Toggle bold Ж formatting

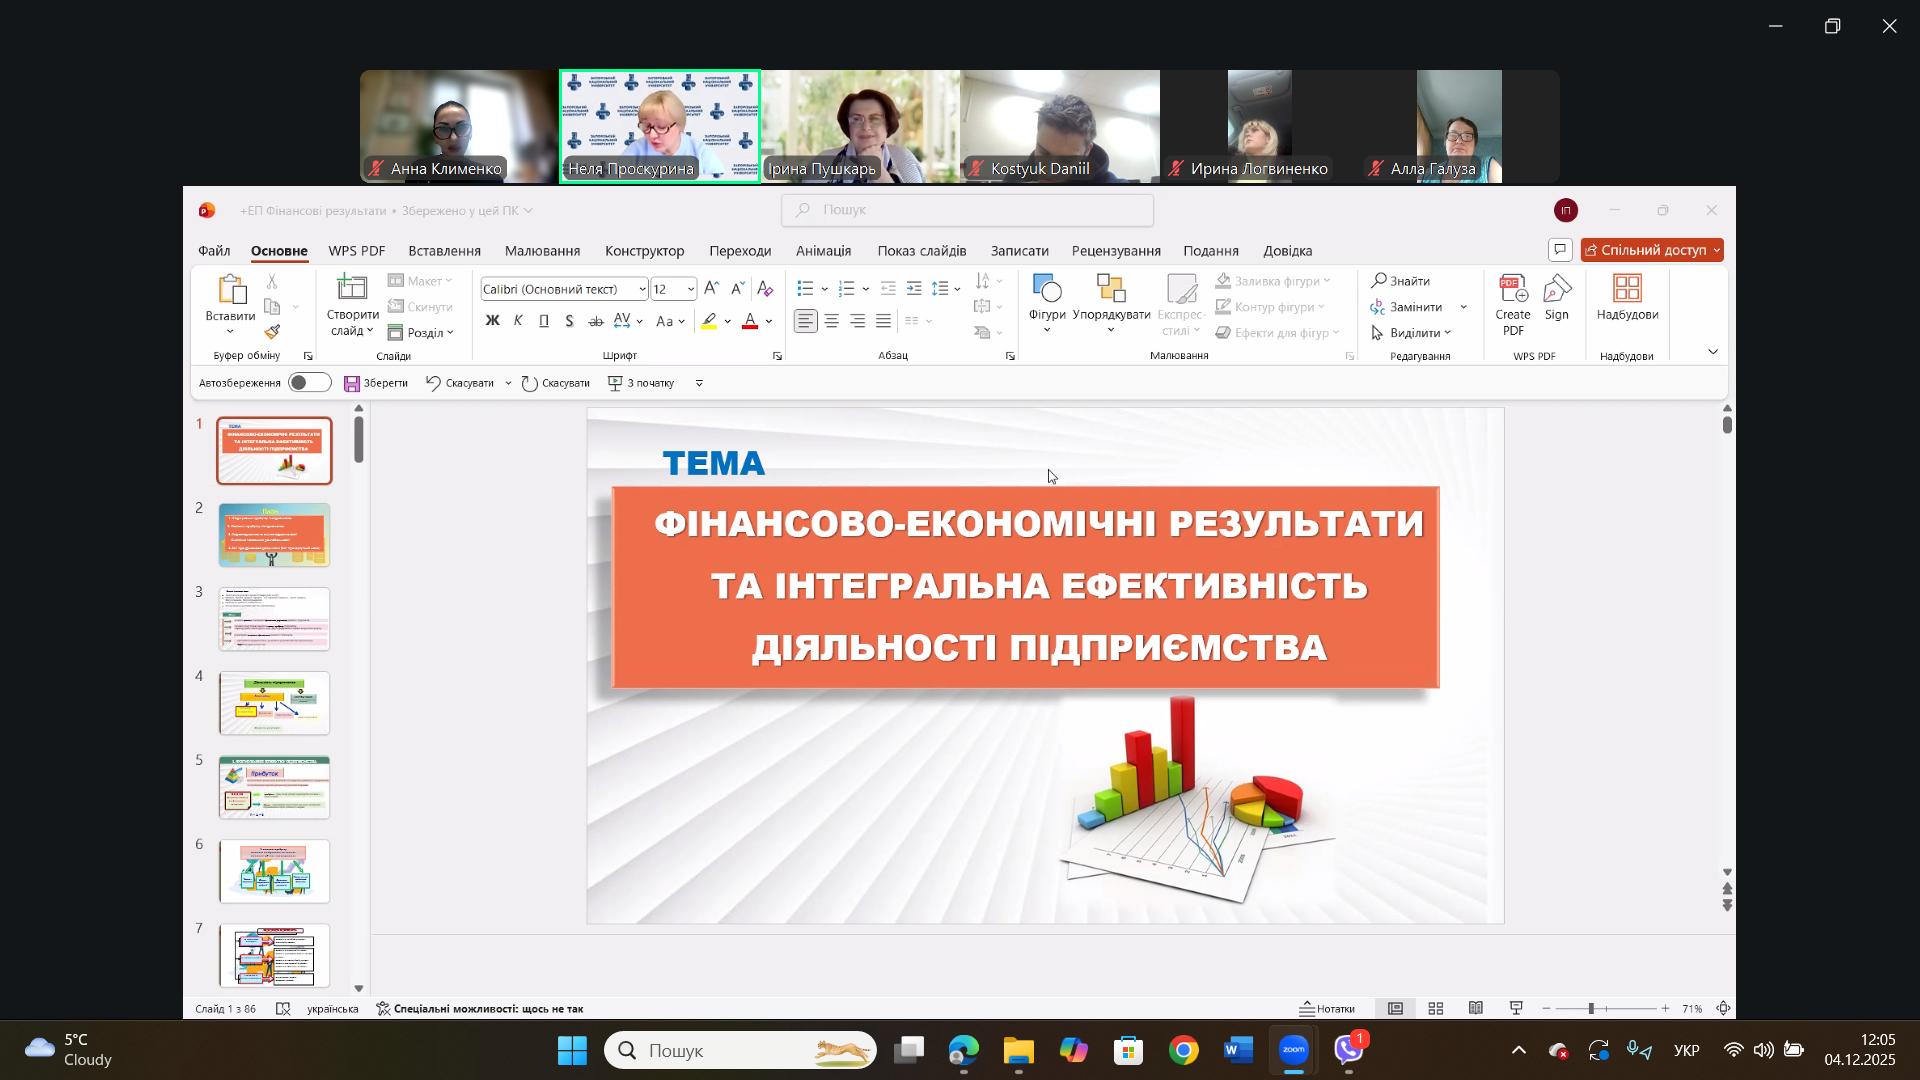(492, 321)
